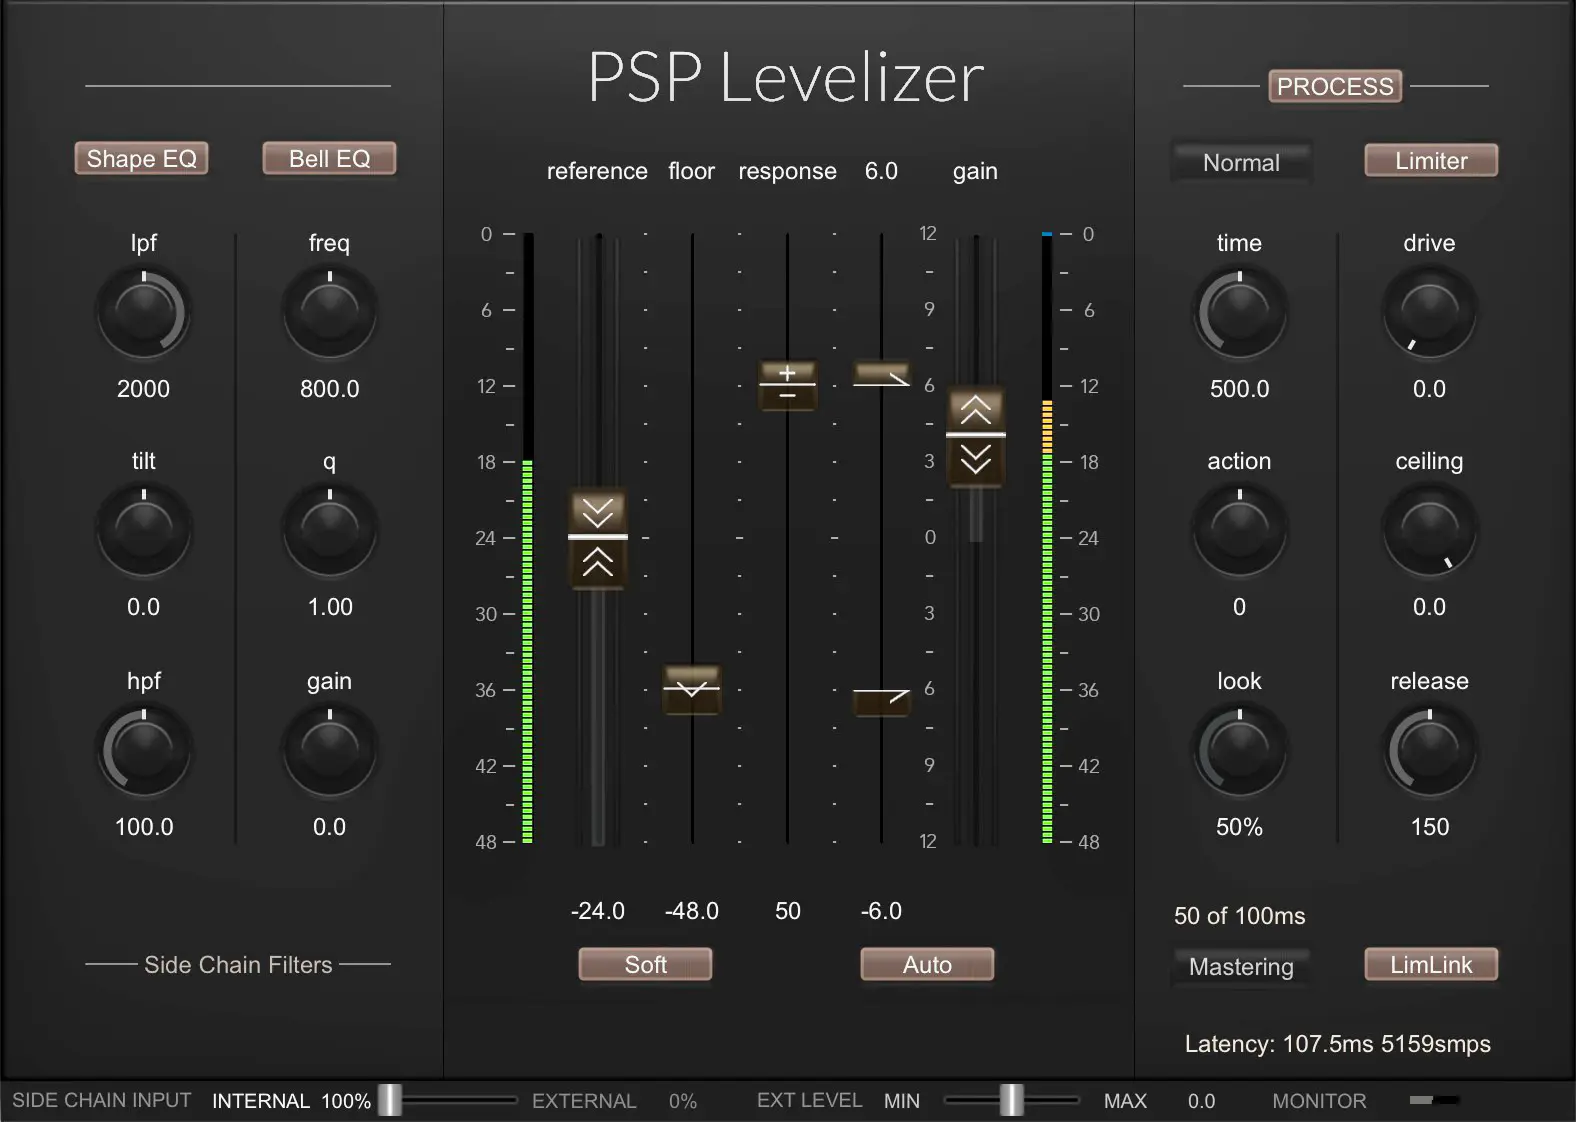The image size is (1576, 1122).
Task: Toggle the Soft knee button
Action: (x=645, y=964)
